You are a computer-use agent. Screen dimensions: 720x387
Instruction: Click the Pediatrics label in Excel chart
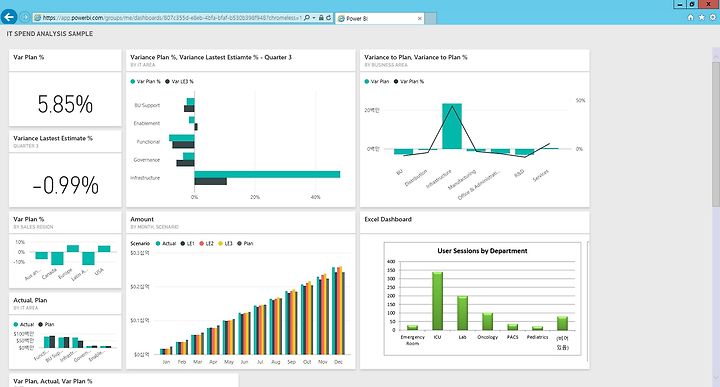[537, 337]
